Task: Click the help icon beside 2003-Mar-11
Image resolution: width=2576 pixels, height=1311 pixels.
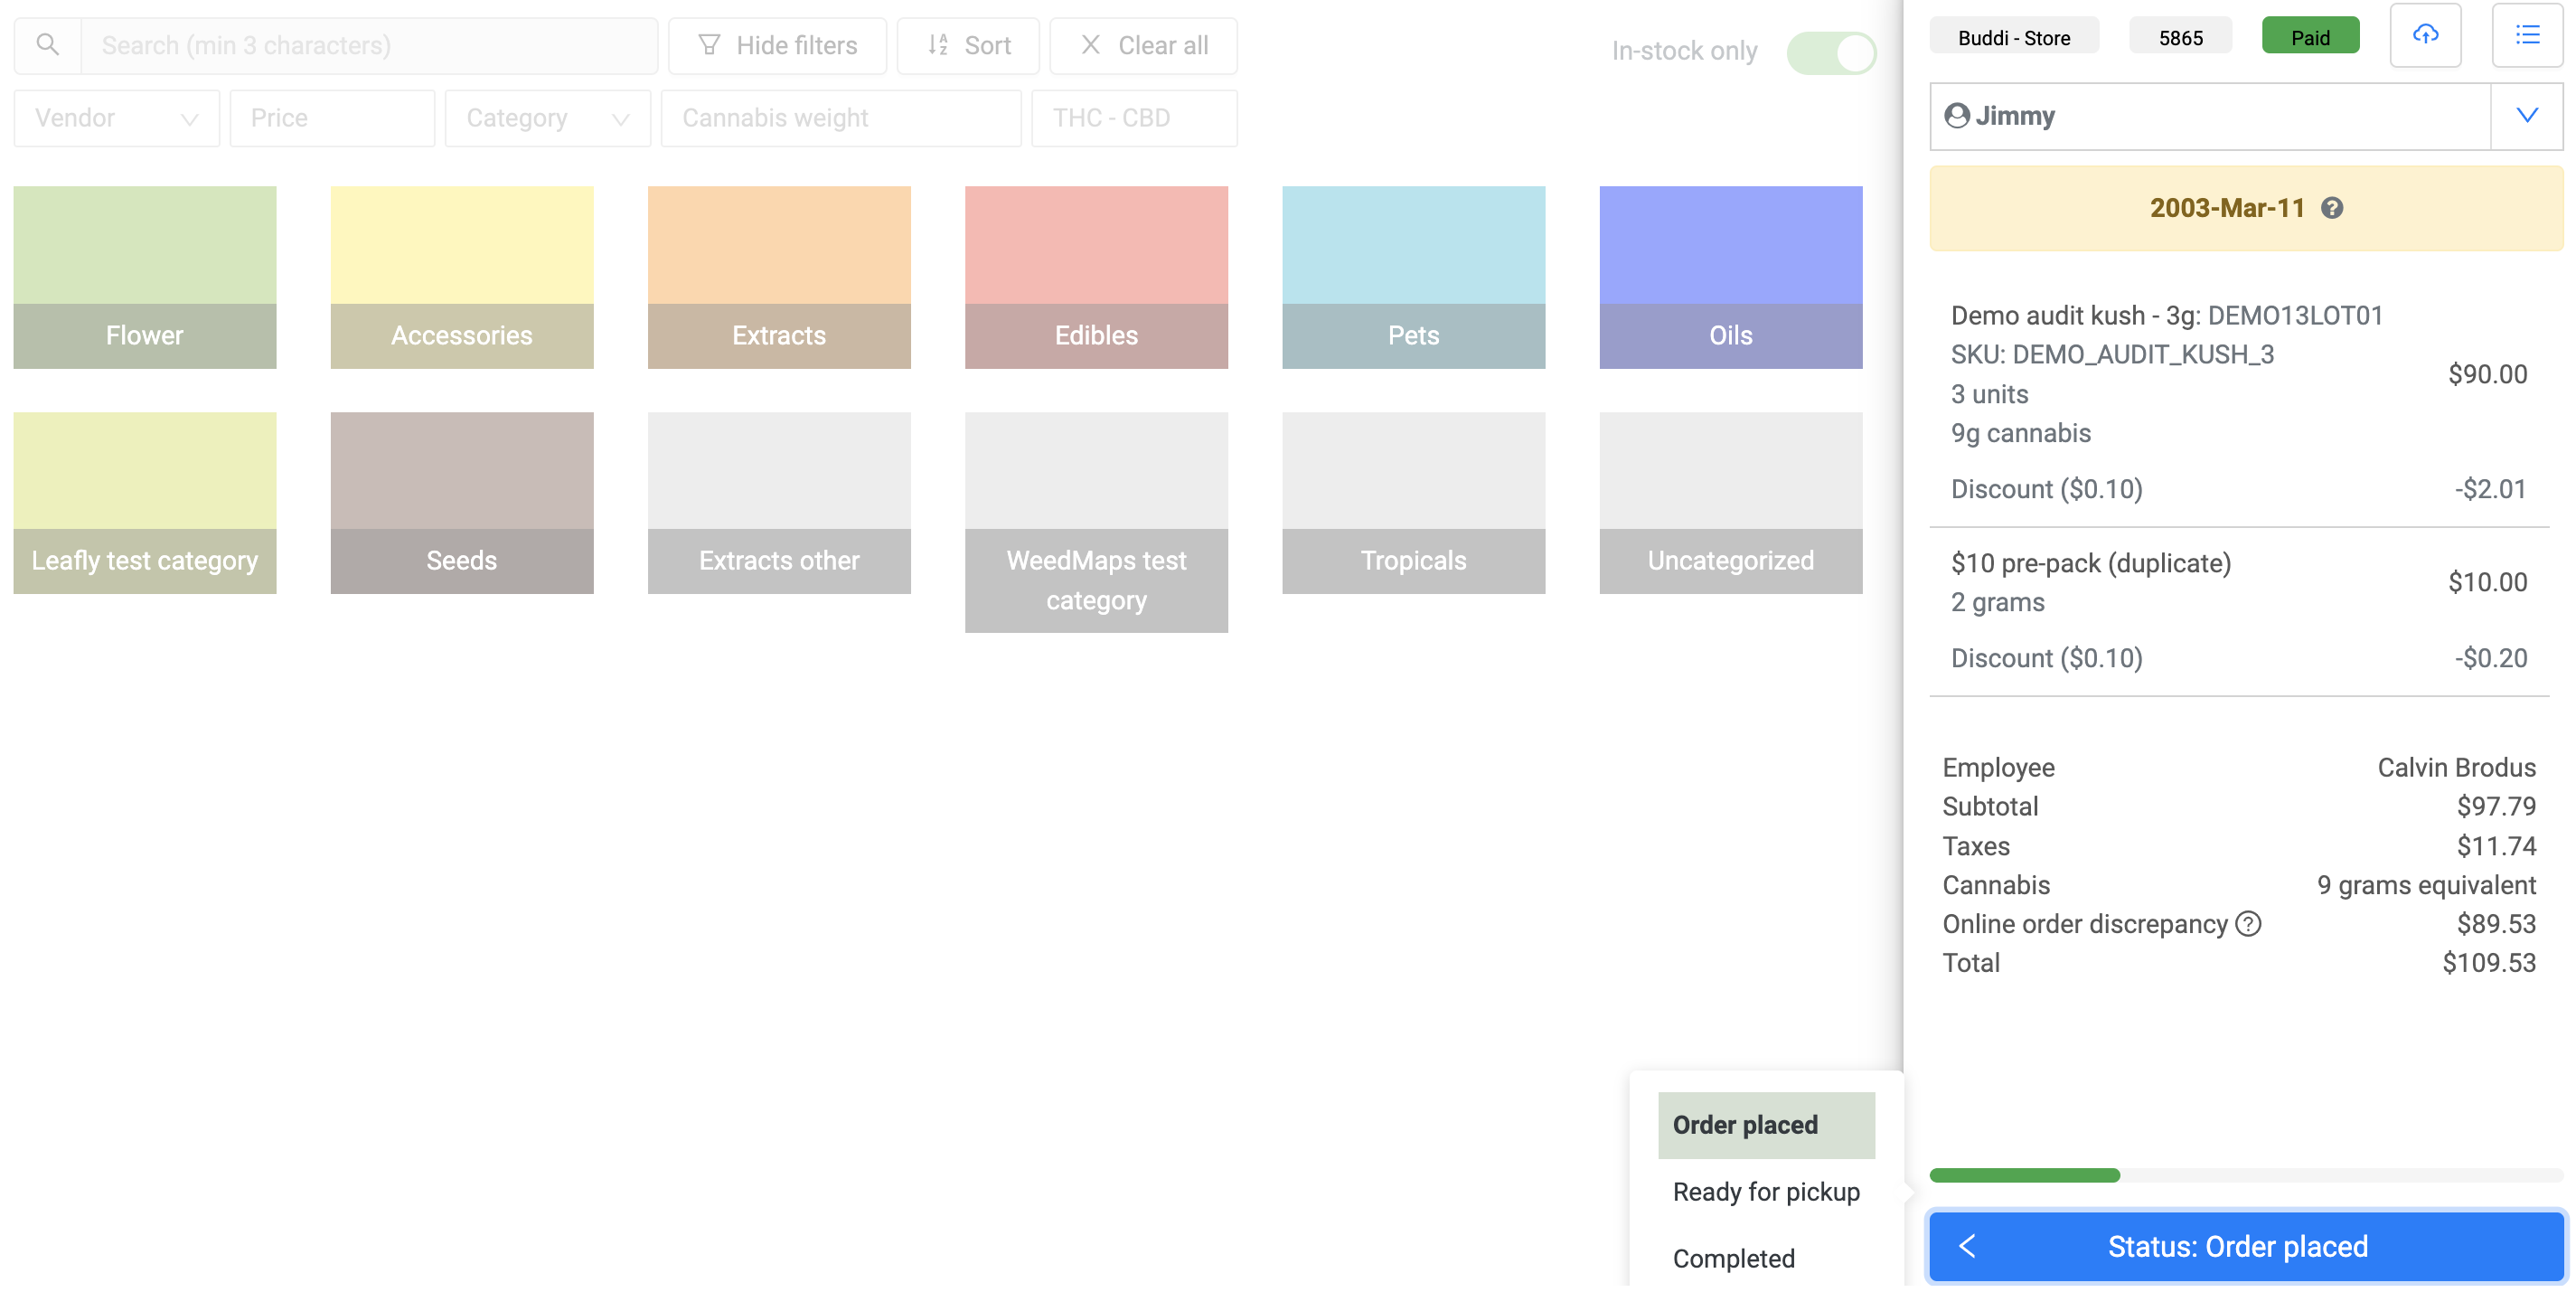Action: (2332, 208)
